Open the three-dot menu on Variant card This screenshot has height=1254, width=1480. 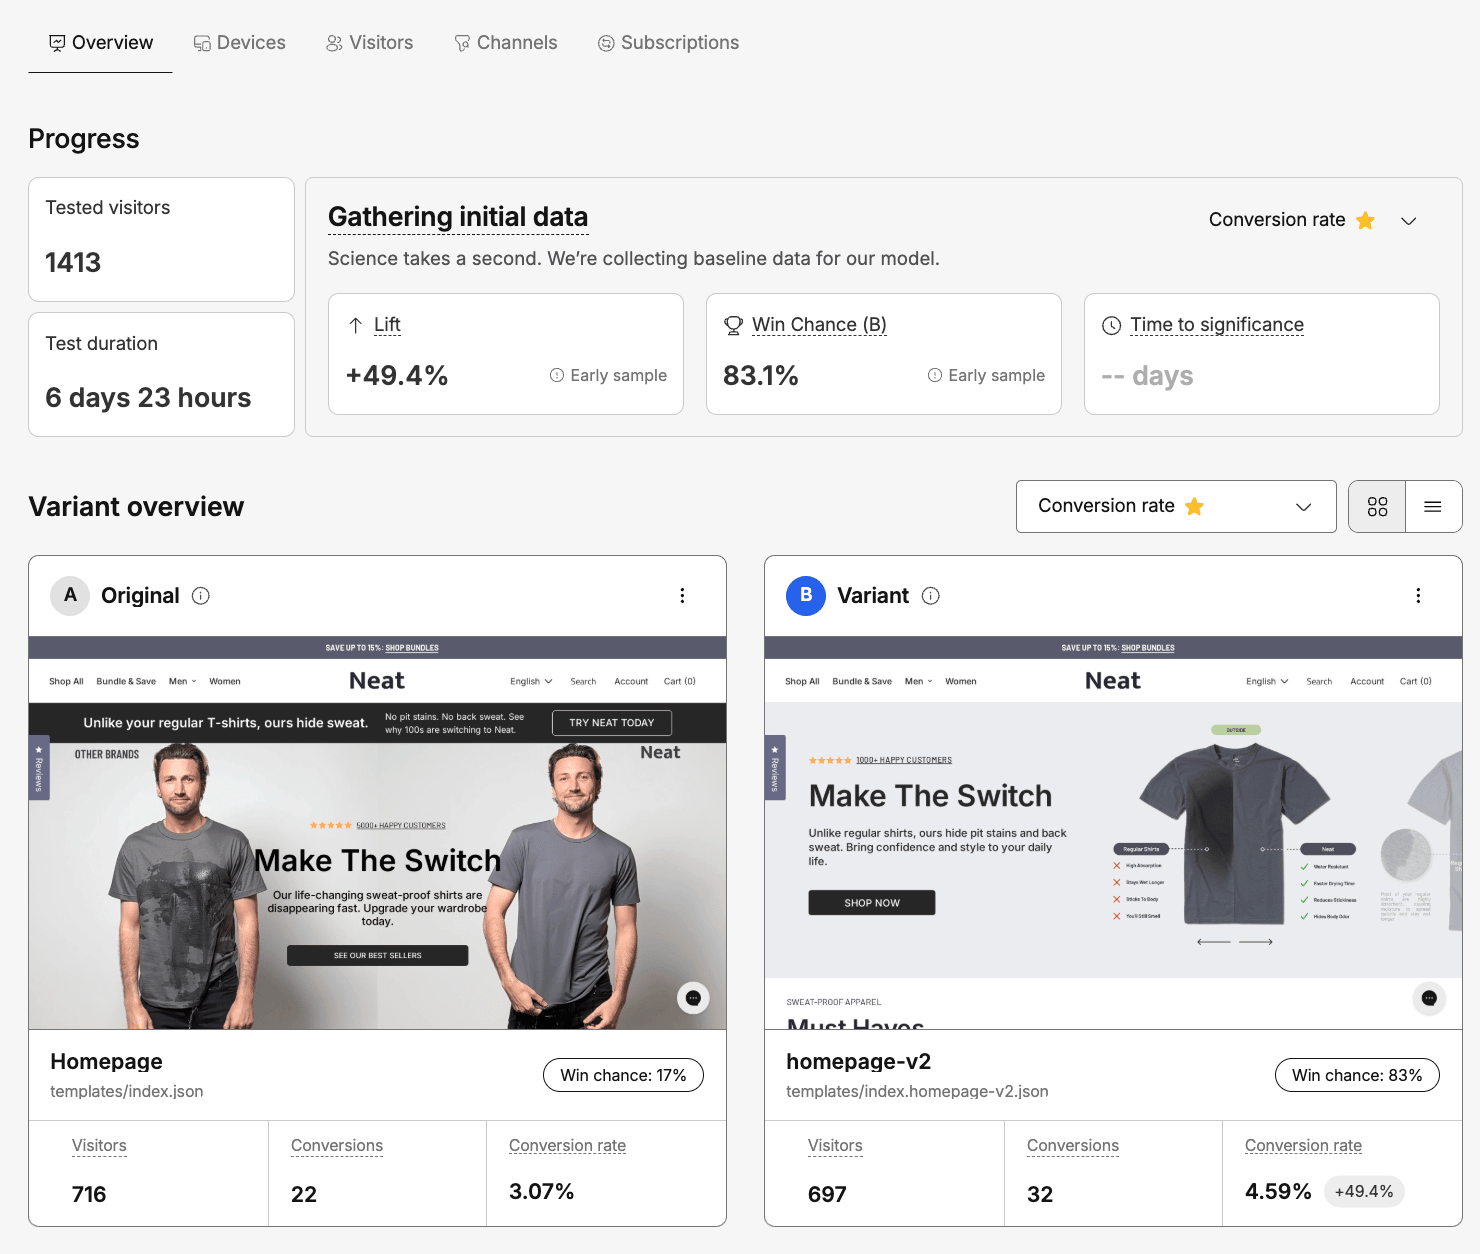point(1418,596)
